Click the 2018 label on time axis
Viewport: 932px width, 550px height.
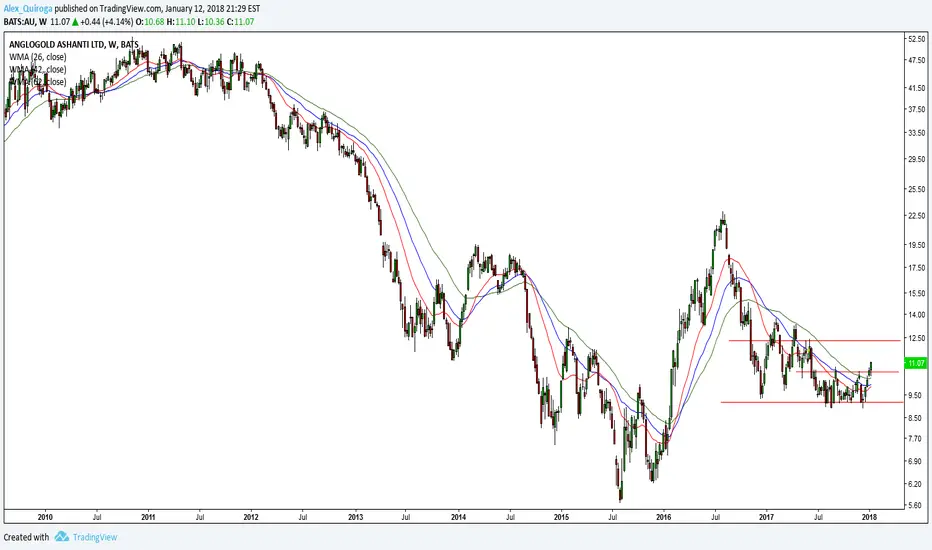[870, 517]
